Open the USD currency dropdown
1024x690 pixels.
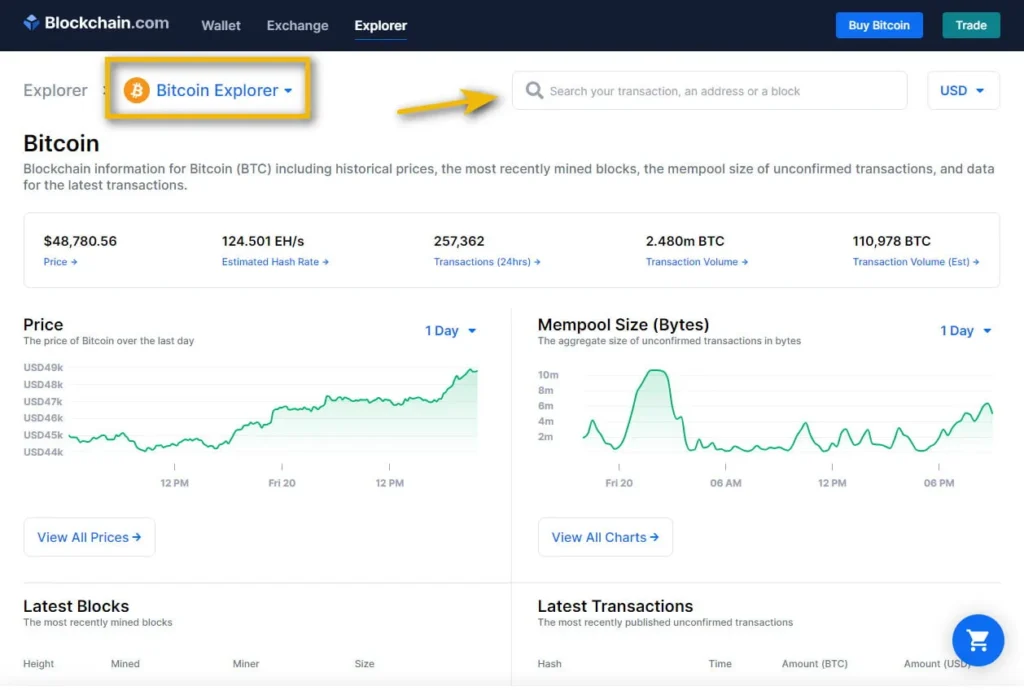click(x=963, y=91)
